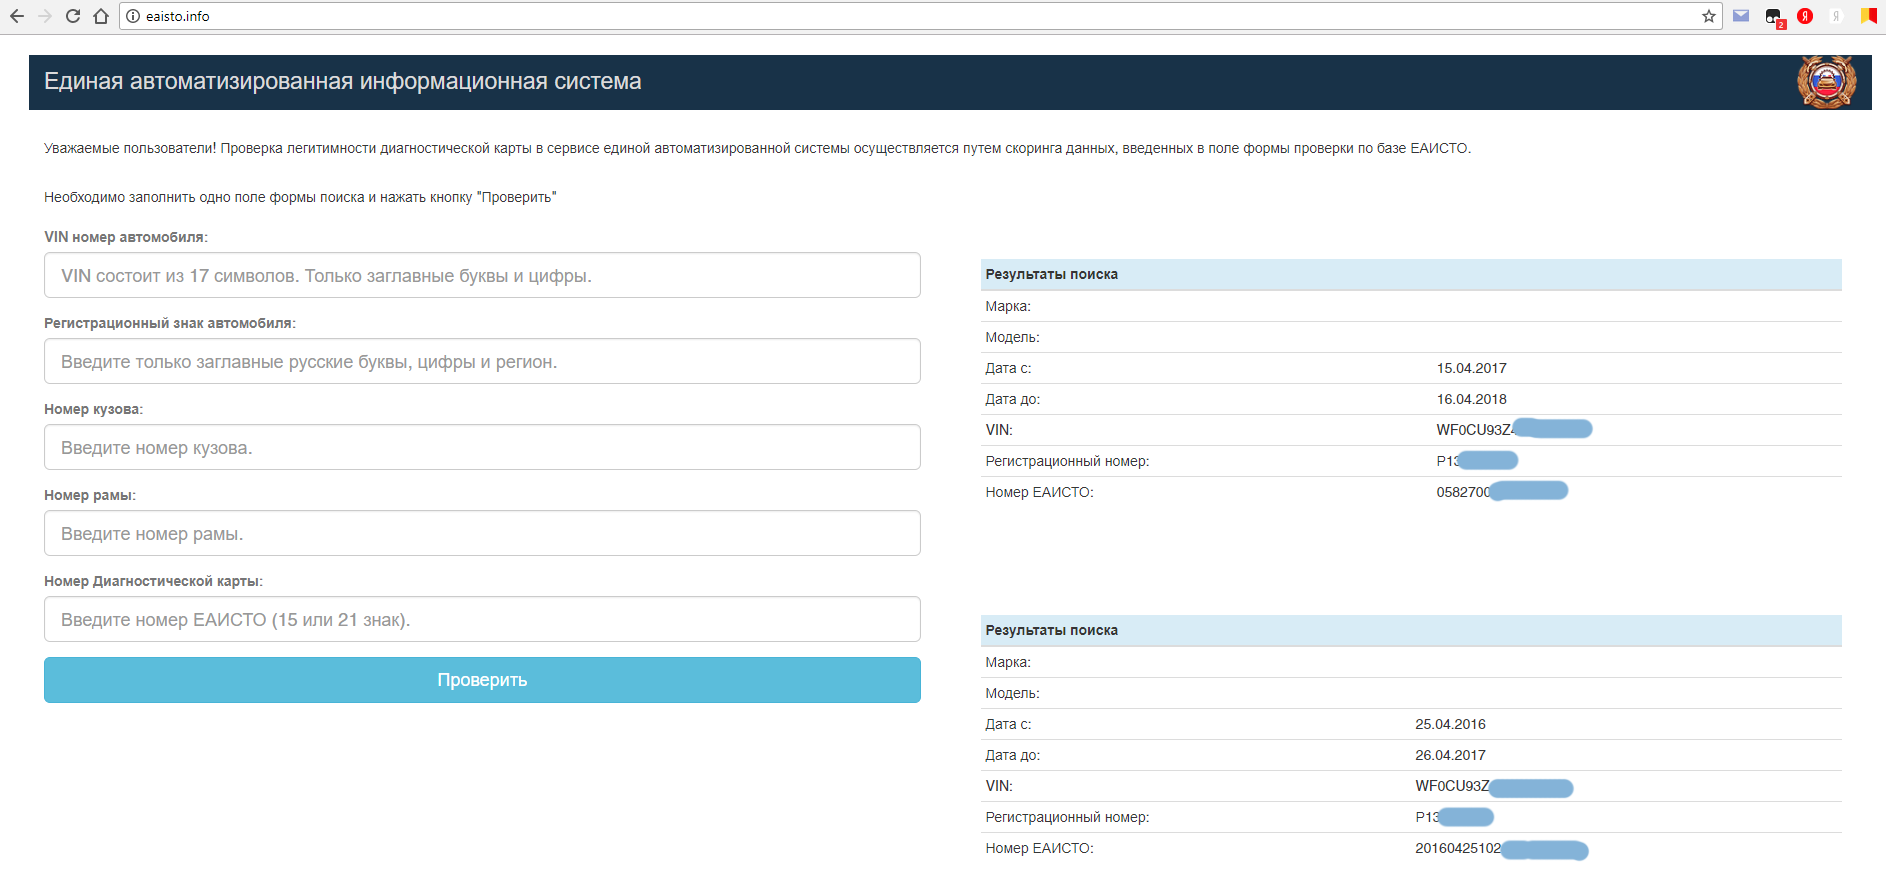The image size is (1886, 886).
Task: Reload the page with refresh icon
Action: [x=73, y=16]
